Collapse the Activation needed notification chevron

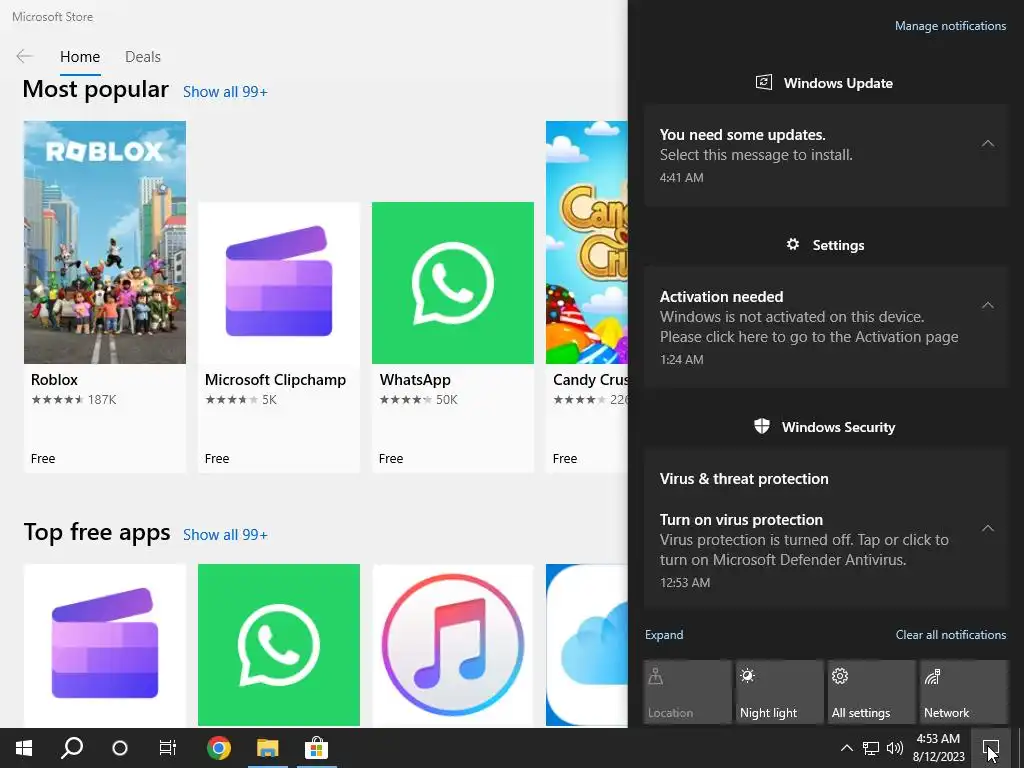click(x=988, y=305)
